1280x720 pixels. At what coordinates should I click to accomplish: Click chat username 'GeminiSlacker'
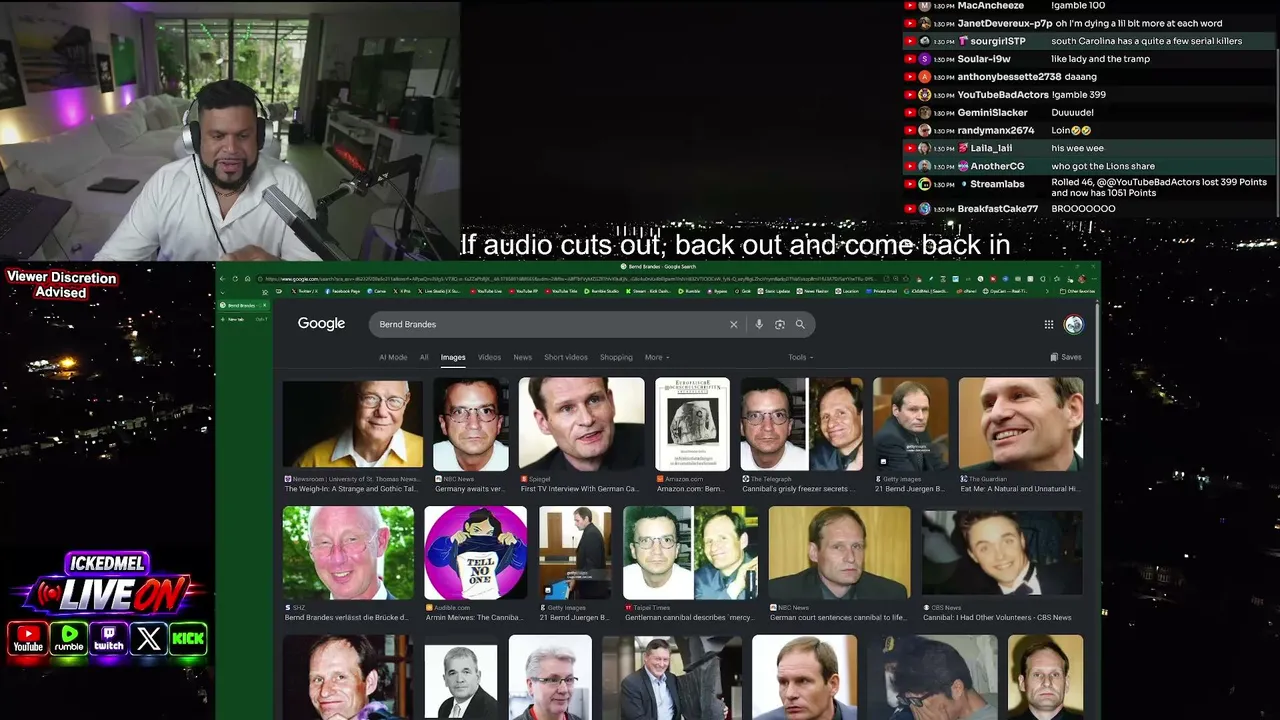pyautogui.click(x=992, y=113)
